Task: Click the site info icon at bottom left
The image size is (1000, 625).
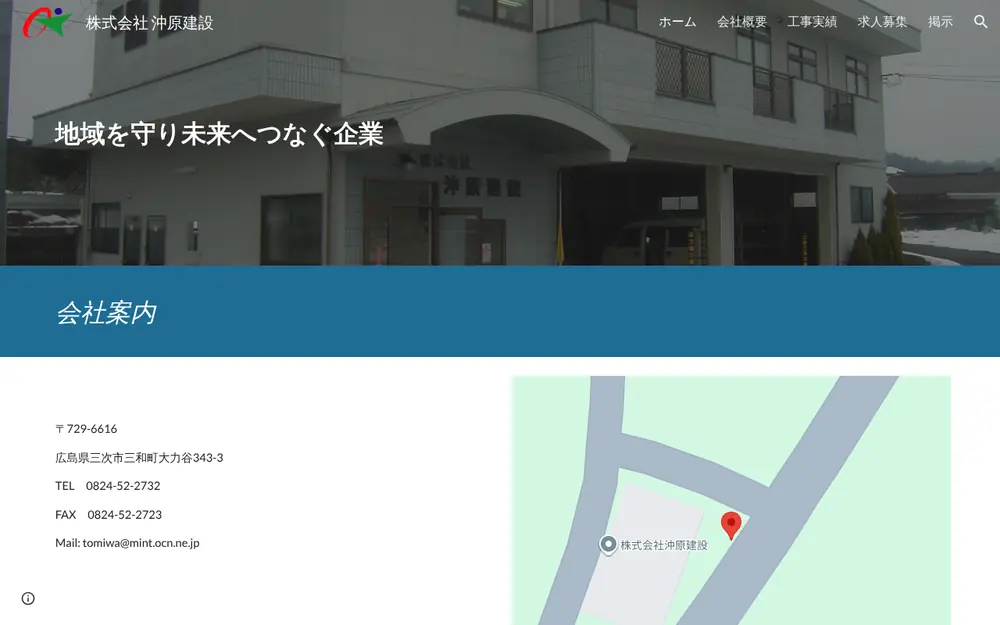Action: tap(28, 598)
